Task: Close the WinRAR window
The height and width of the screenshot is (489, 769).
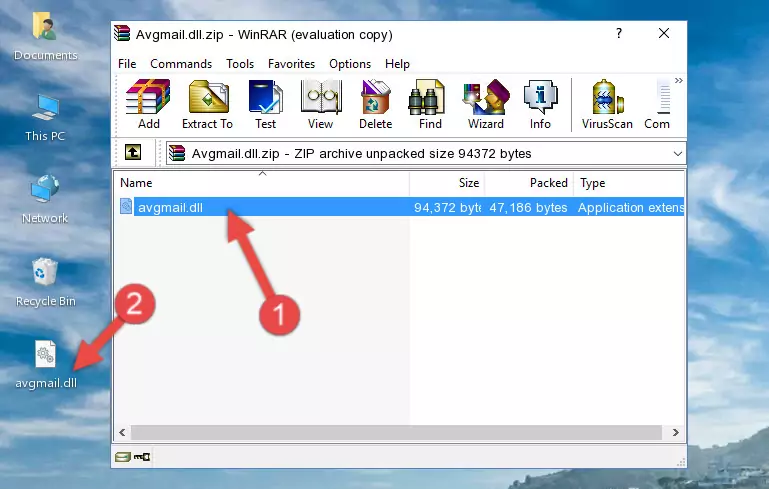Action: (x=664, y=33)
